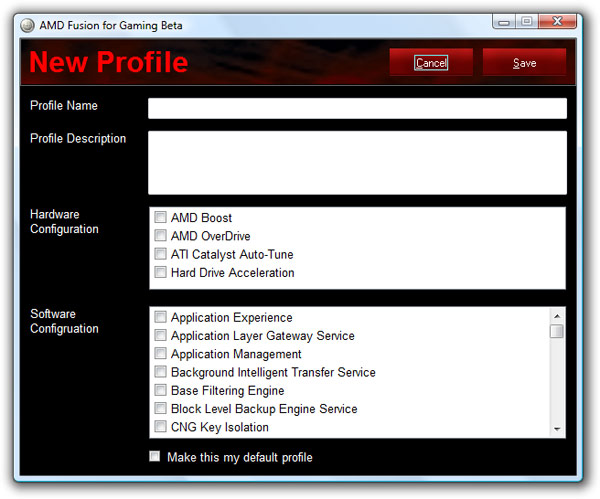Image resolution: width=600 pixels, height=499 pixels.
Task: Click the AMD OverDrive label text
Action: (x=210, y=236)
